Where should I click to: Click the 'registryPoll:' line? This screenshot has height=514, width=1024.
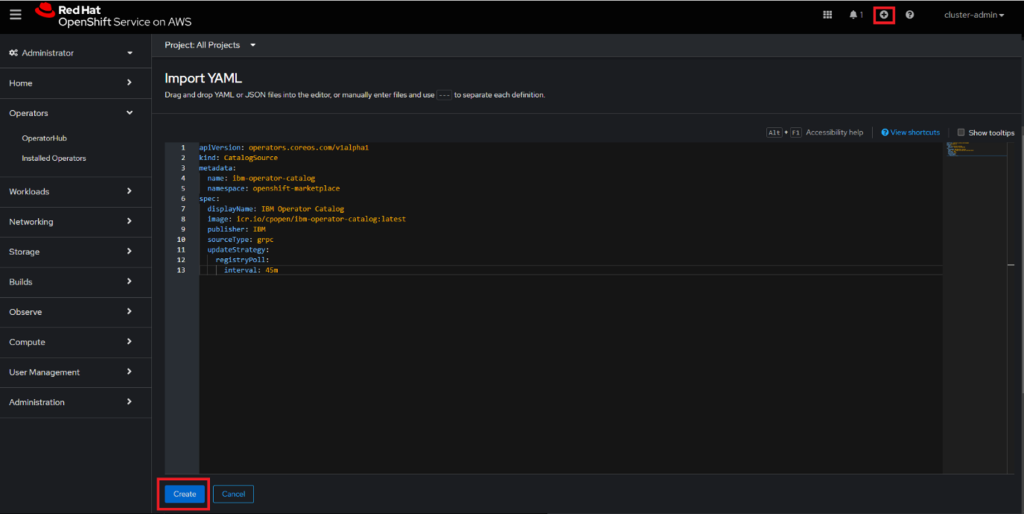[x=242, y=260]
